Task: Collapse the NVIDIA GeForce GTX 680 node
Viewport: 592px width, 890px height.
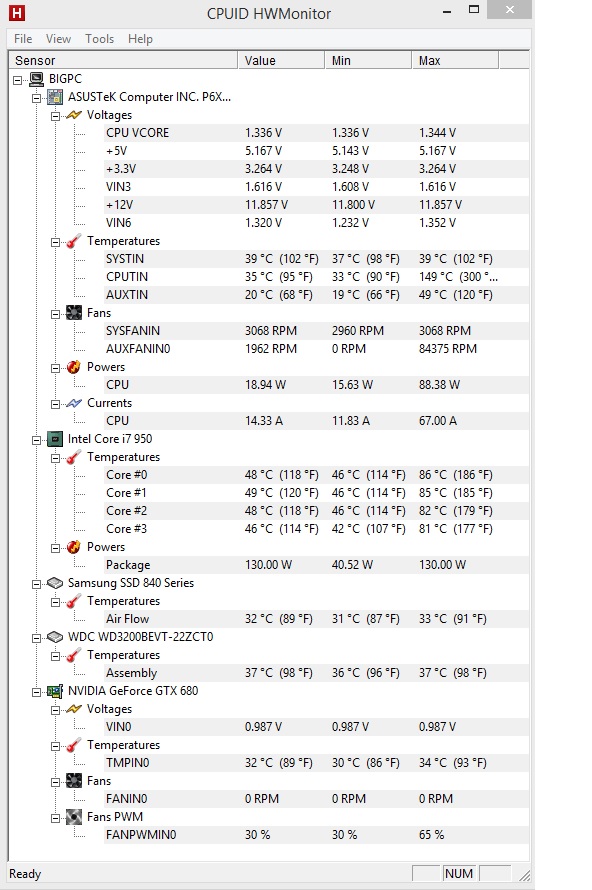Action: (x=36, y=692)
